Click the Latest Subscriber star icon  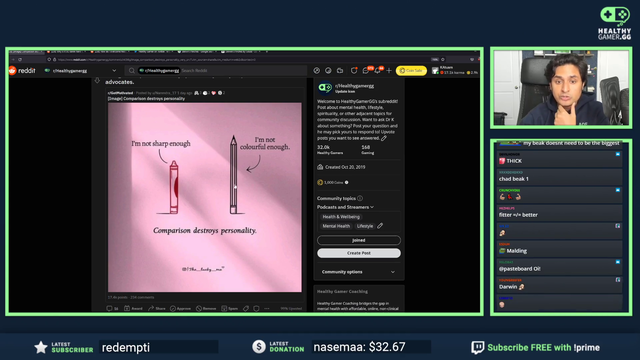41,347
